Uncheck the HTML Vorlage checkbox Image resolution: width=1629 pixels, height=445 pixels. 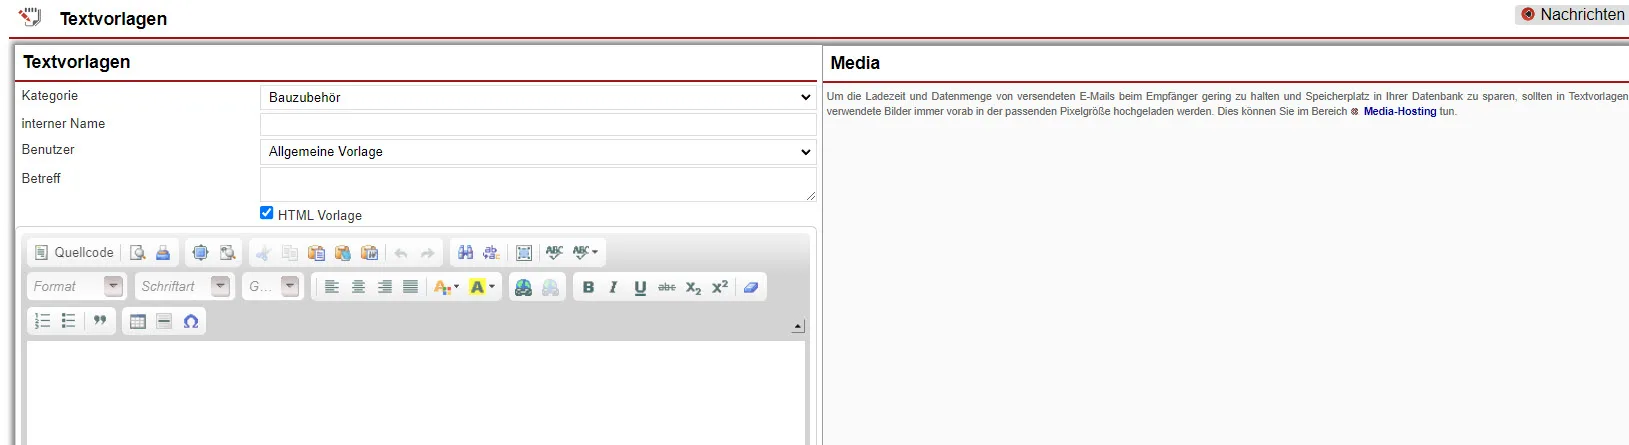pos(266,213)
